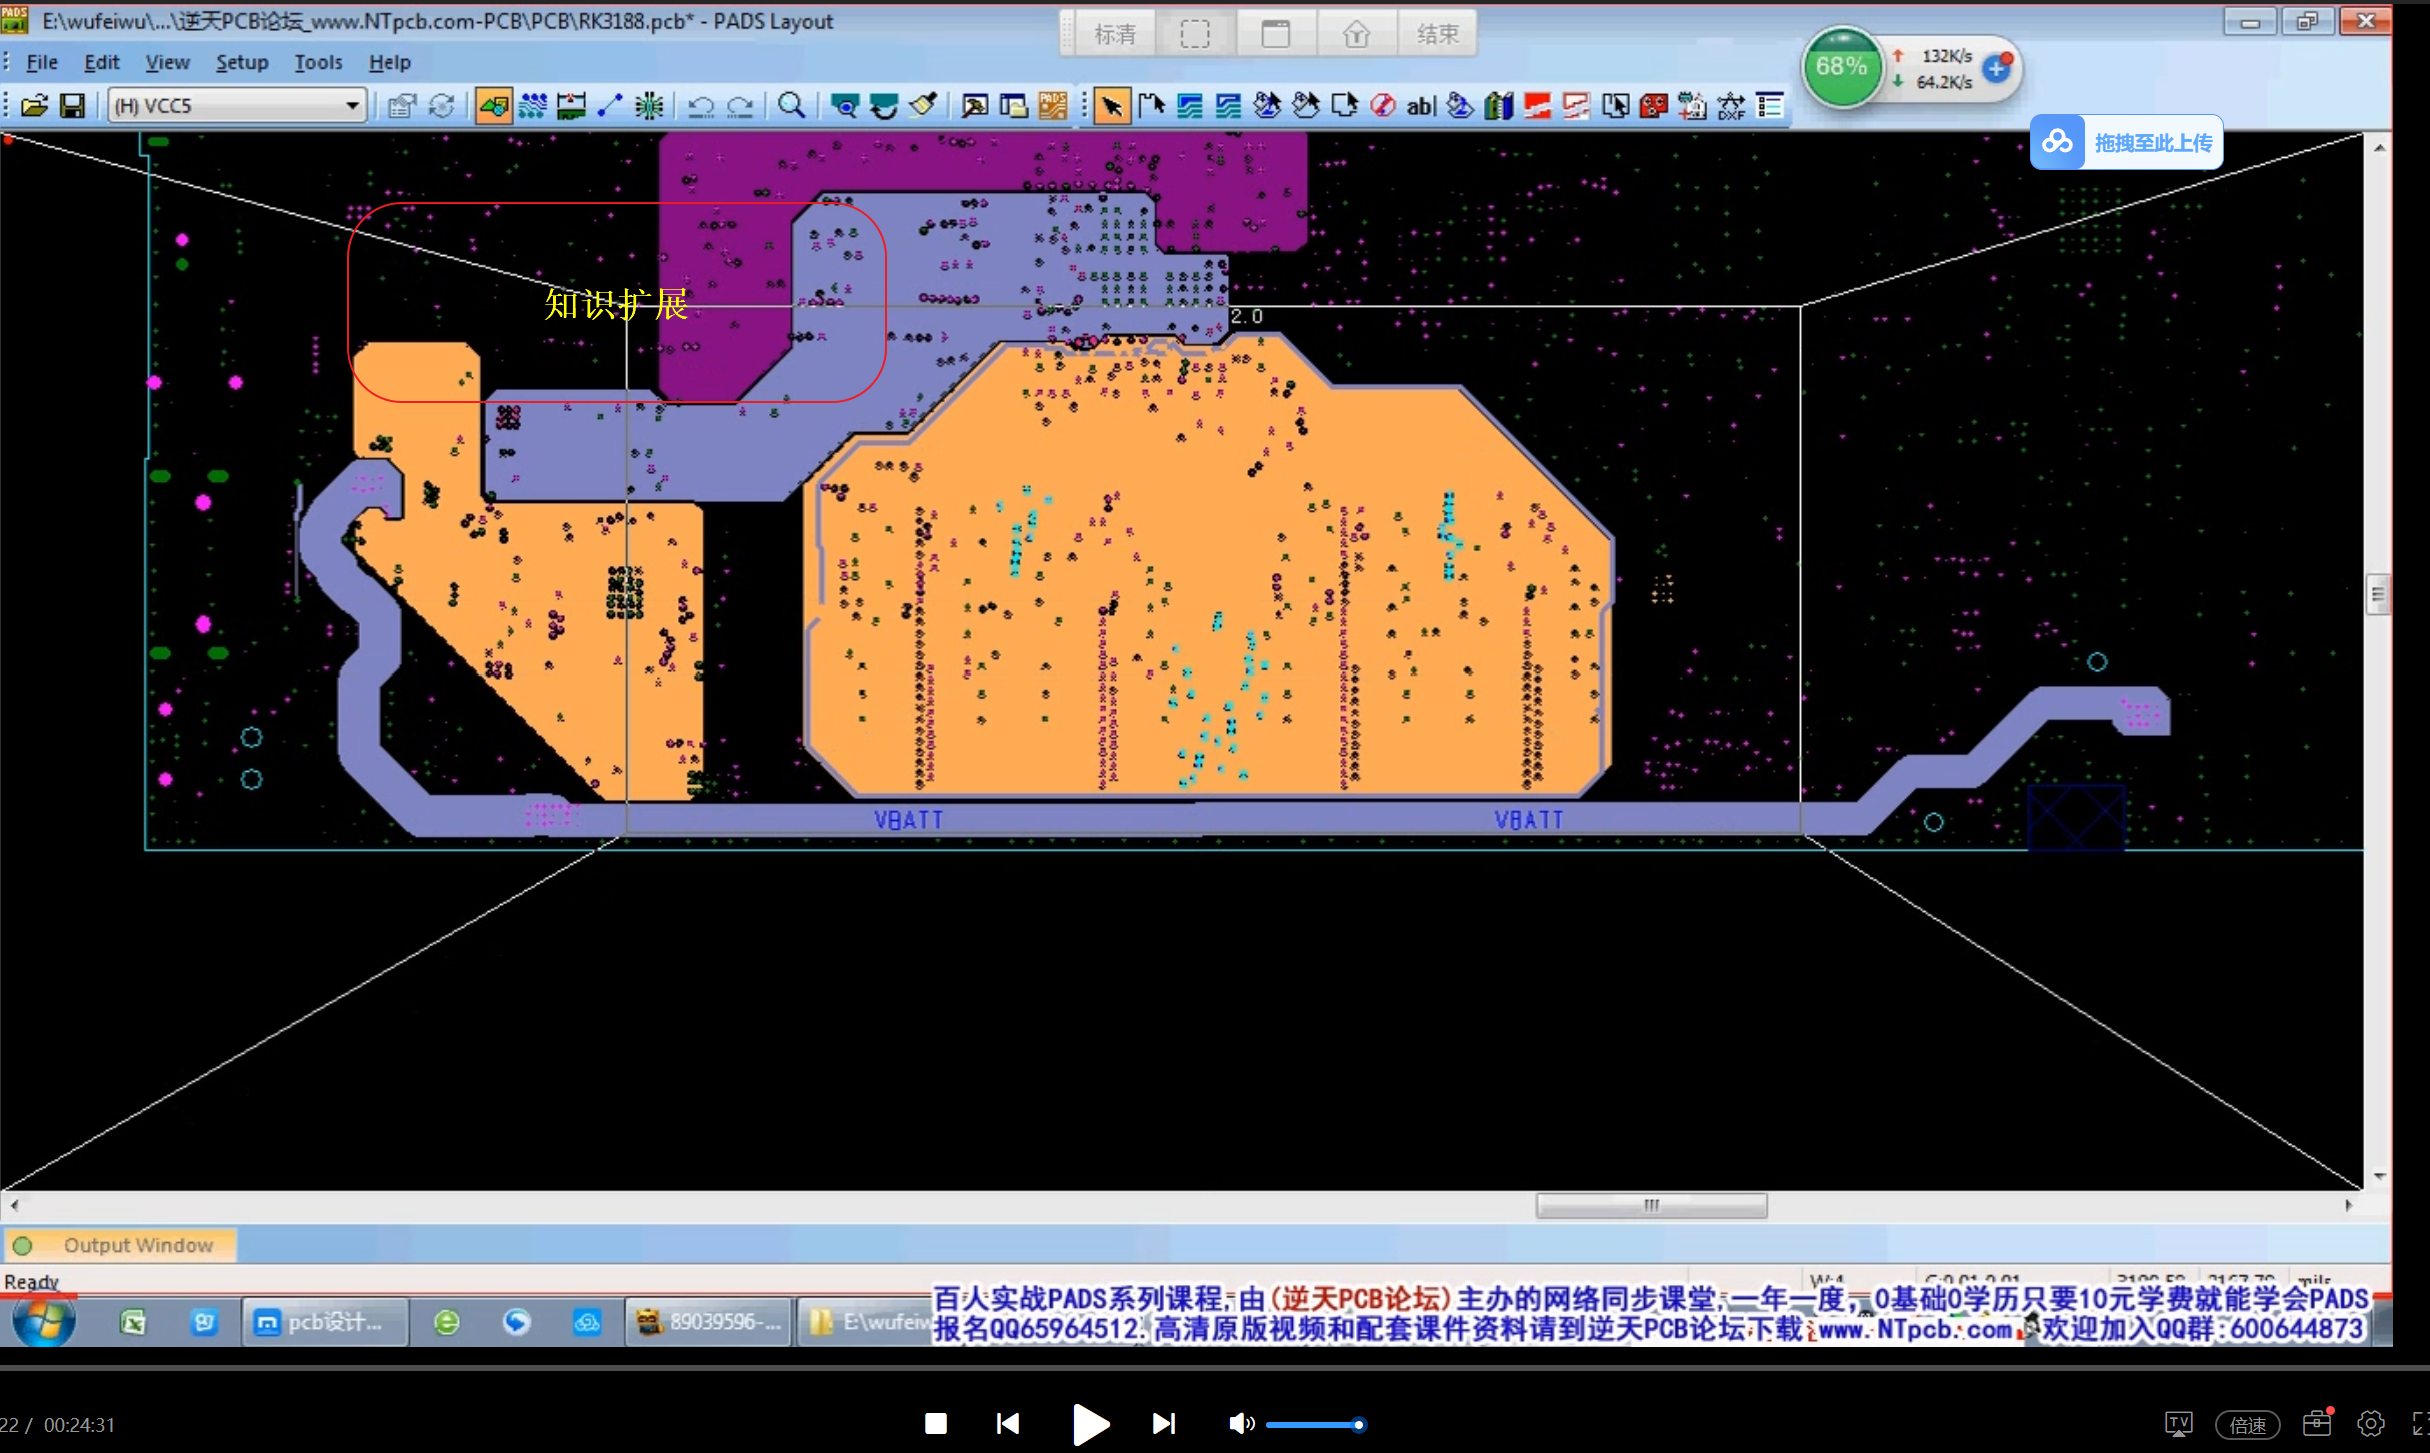The image size is (2430, 1453).
Task: Click the horizontal scrollbar thumb
Action: (1651, 1206)
